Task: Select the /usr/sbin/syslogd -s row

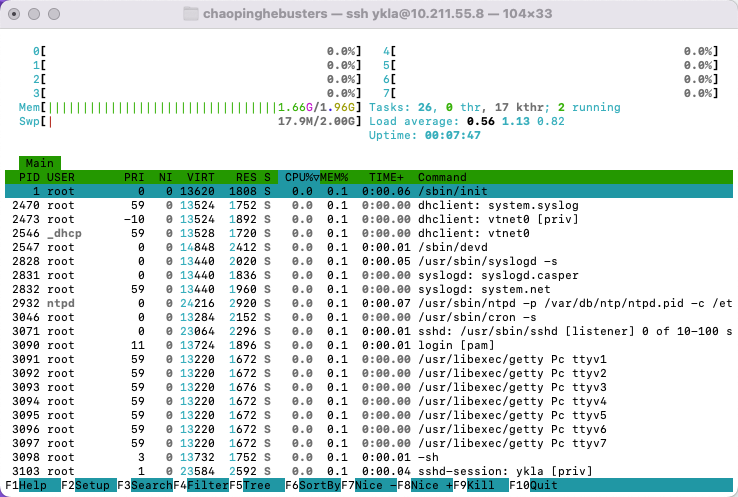Action: click(x=369, y=261)
